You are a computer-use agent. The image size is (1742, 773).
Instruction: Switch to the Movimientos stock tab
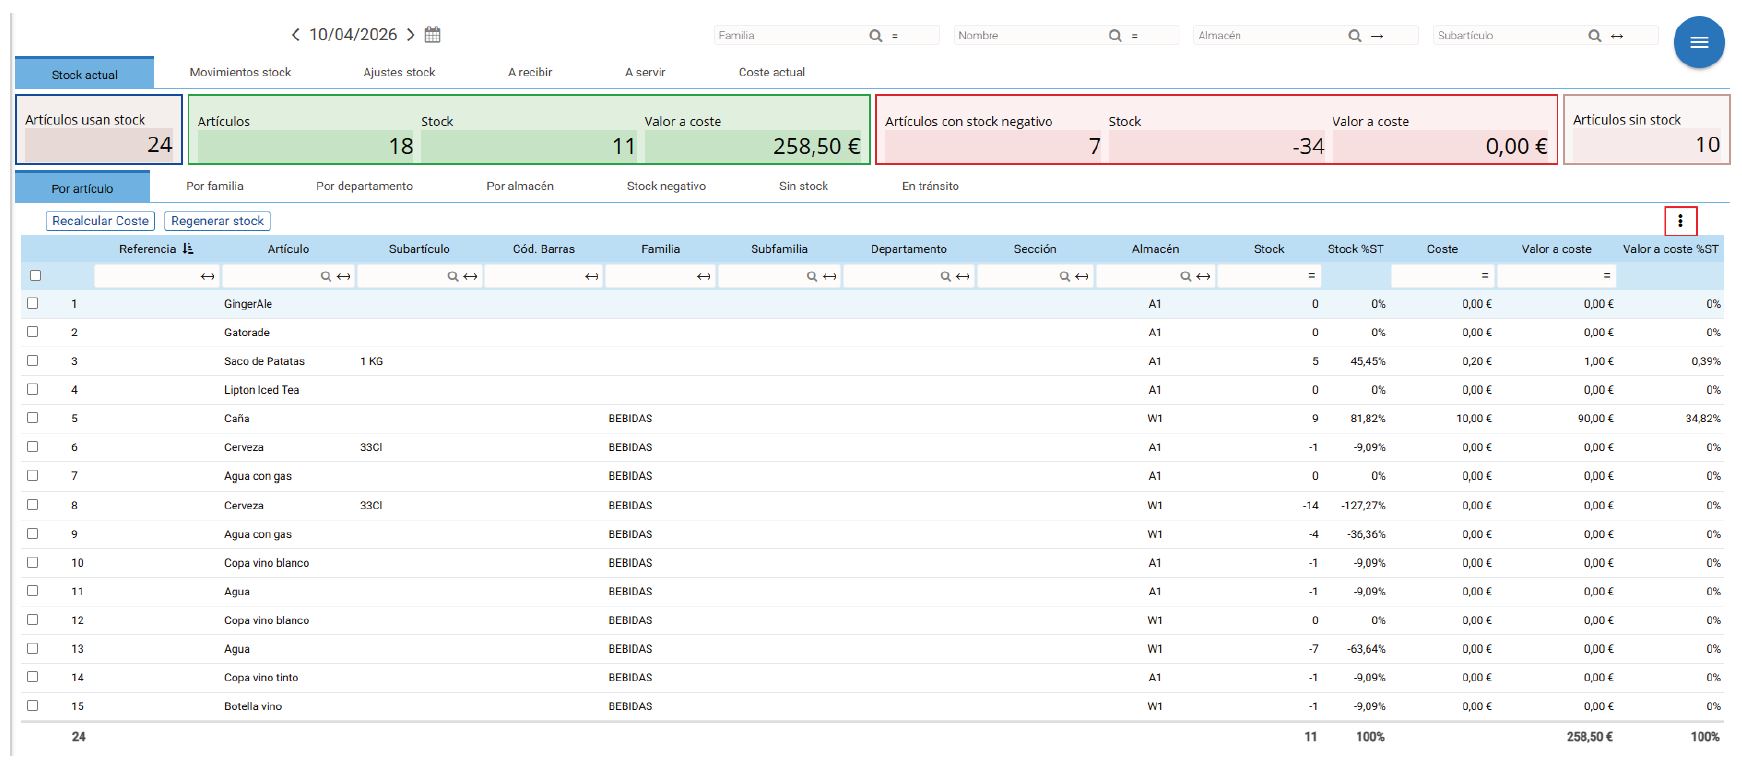[241, 72]
